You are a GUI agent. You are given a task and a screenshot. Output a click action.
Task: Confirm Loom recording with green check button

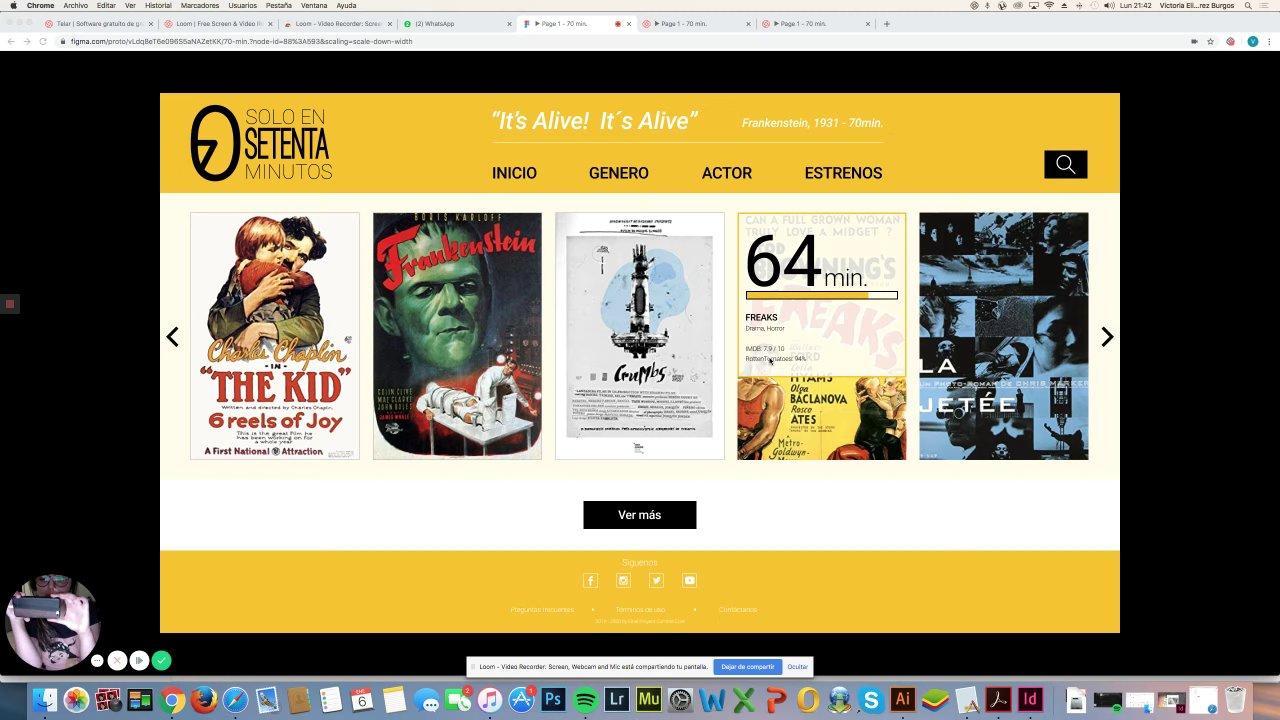[161, 660]
